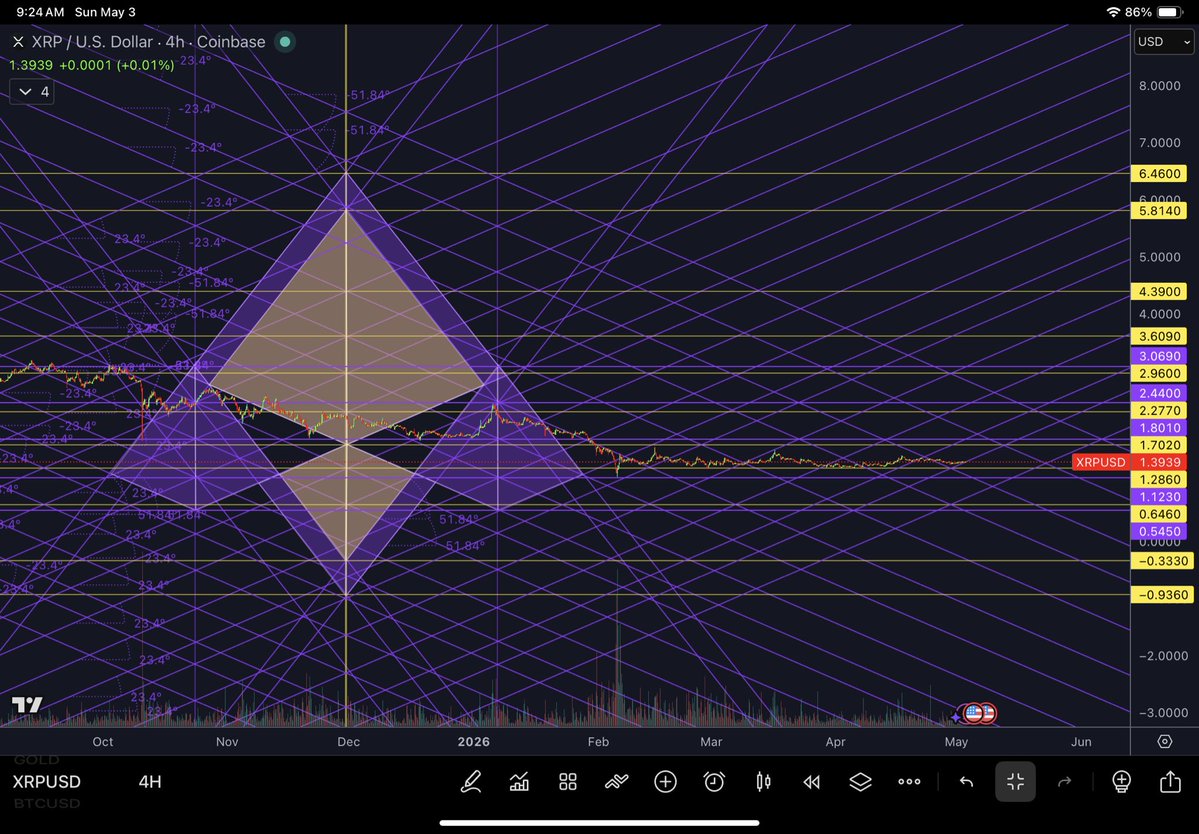Image resolution: width=1199 pixels, height=834 pixels.
Task: Open the candlestick chart type icon
Action: (x=763, y=781)
